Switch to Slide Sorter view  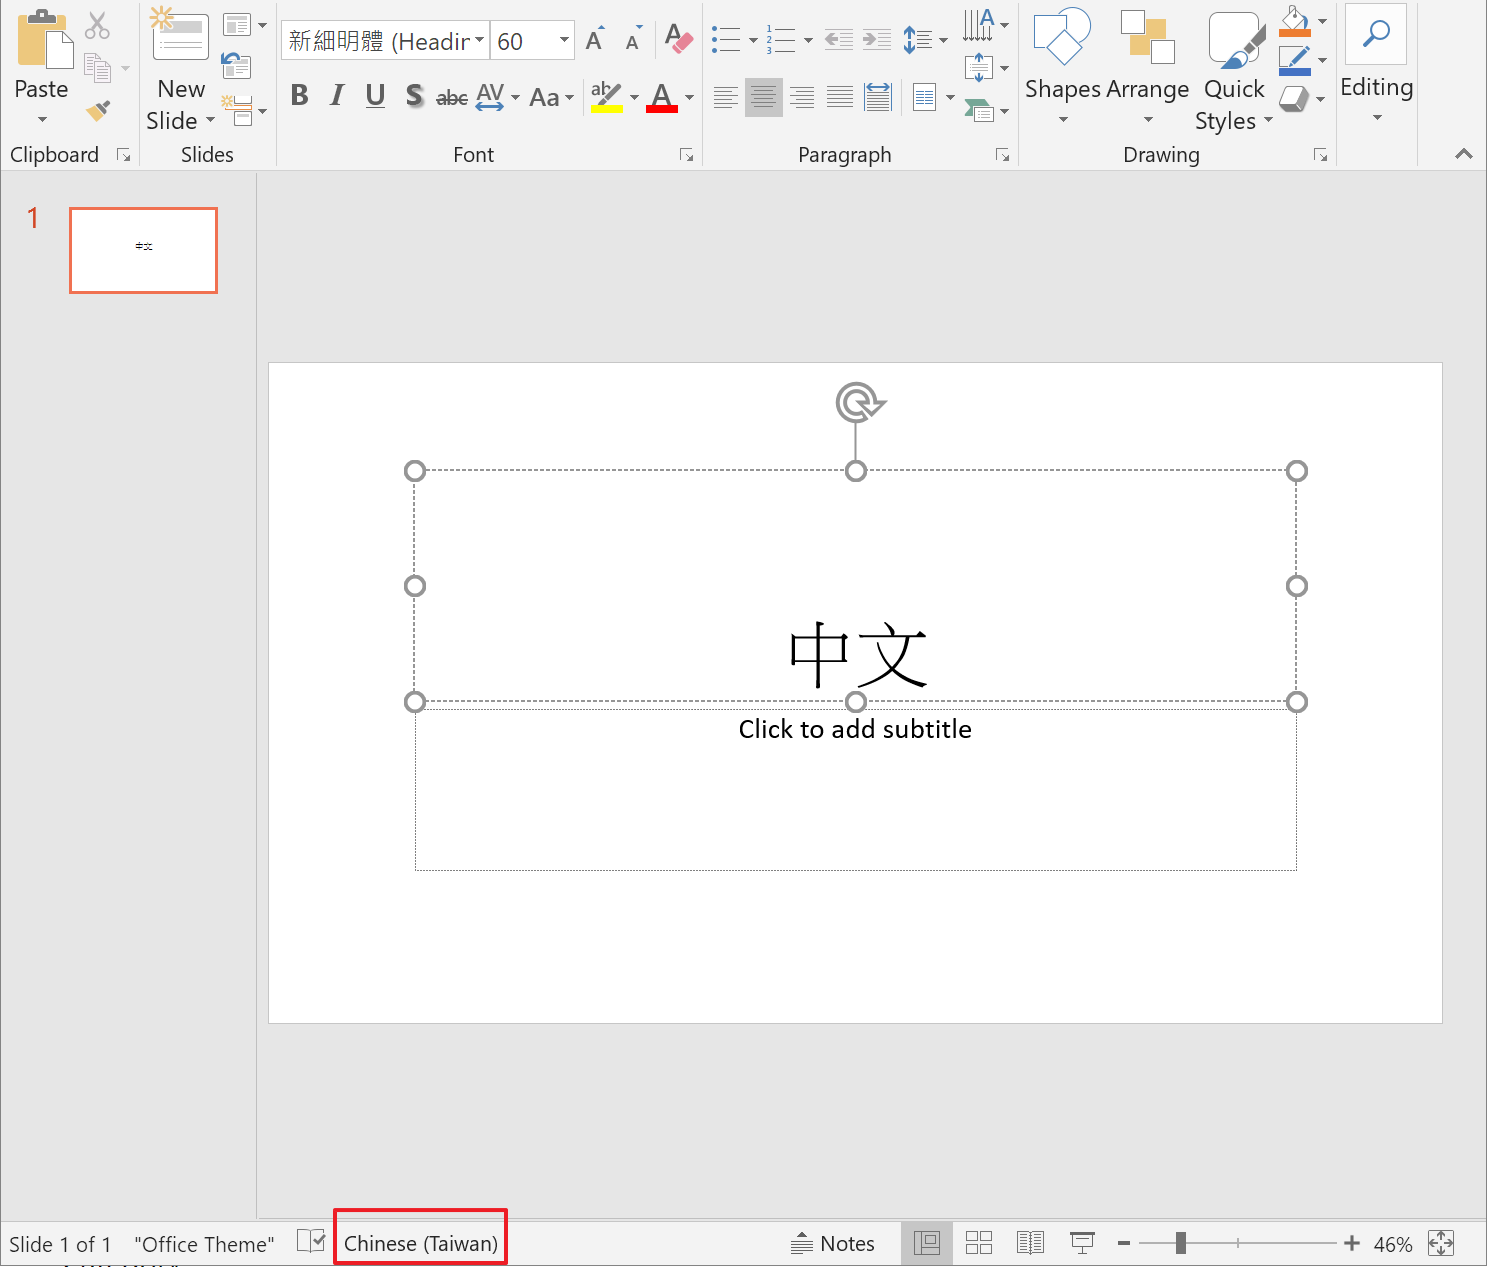979,1243
